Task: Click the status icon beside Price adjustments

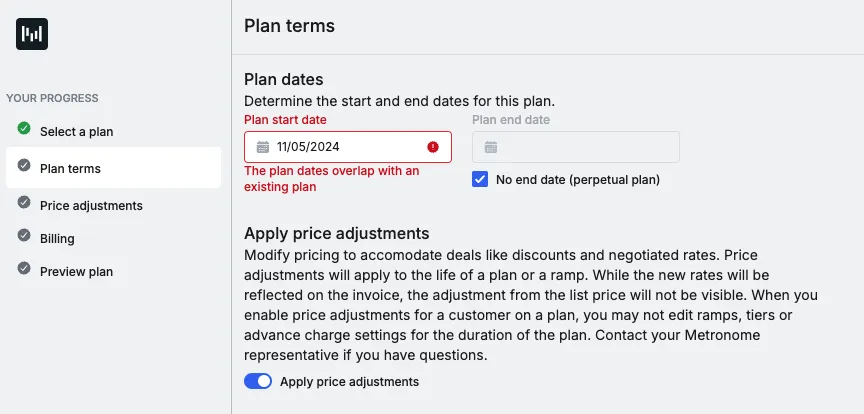Action: pos(24,202)
